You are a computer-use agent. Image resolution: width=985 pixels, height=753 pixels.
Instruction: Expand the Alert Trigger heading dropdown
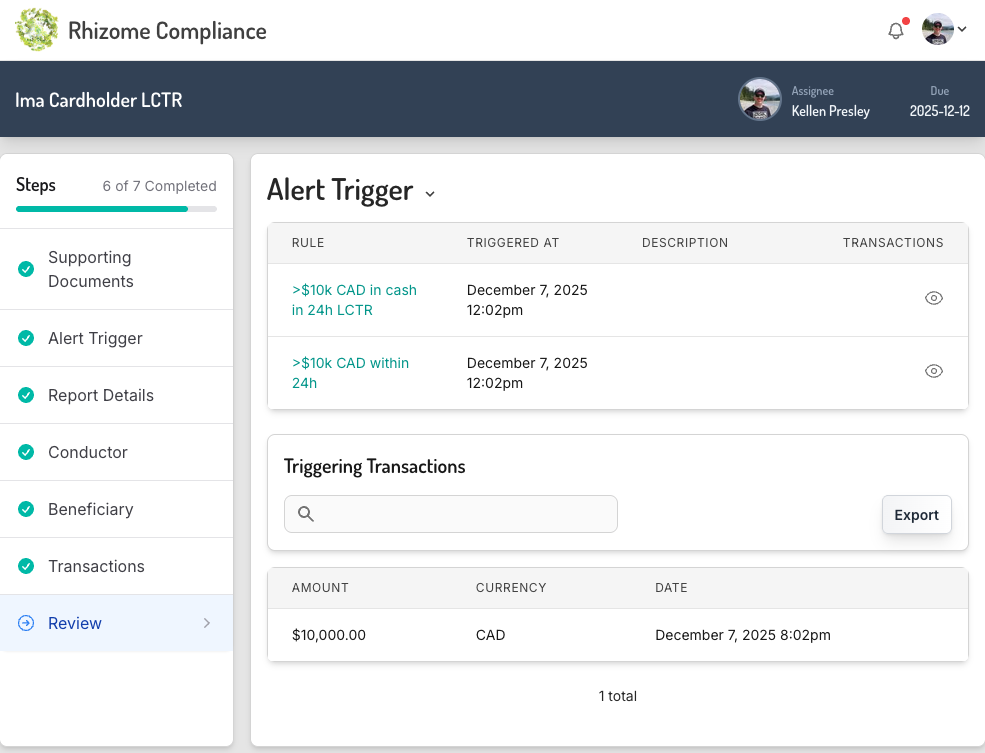click(430, 193)
